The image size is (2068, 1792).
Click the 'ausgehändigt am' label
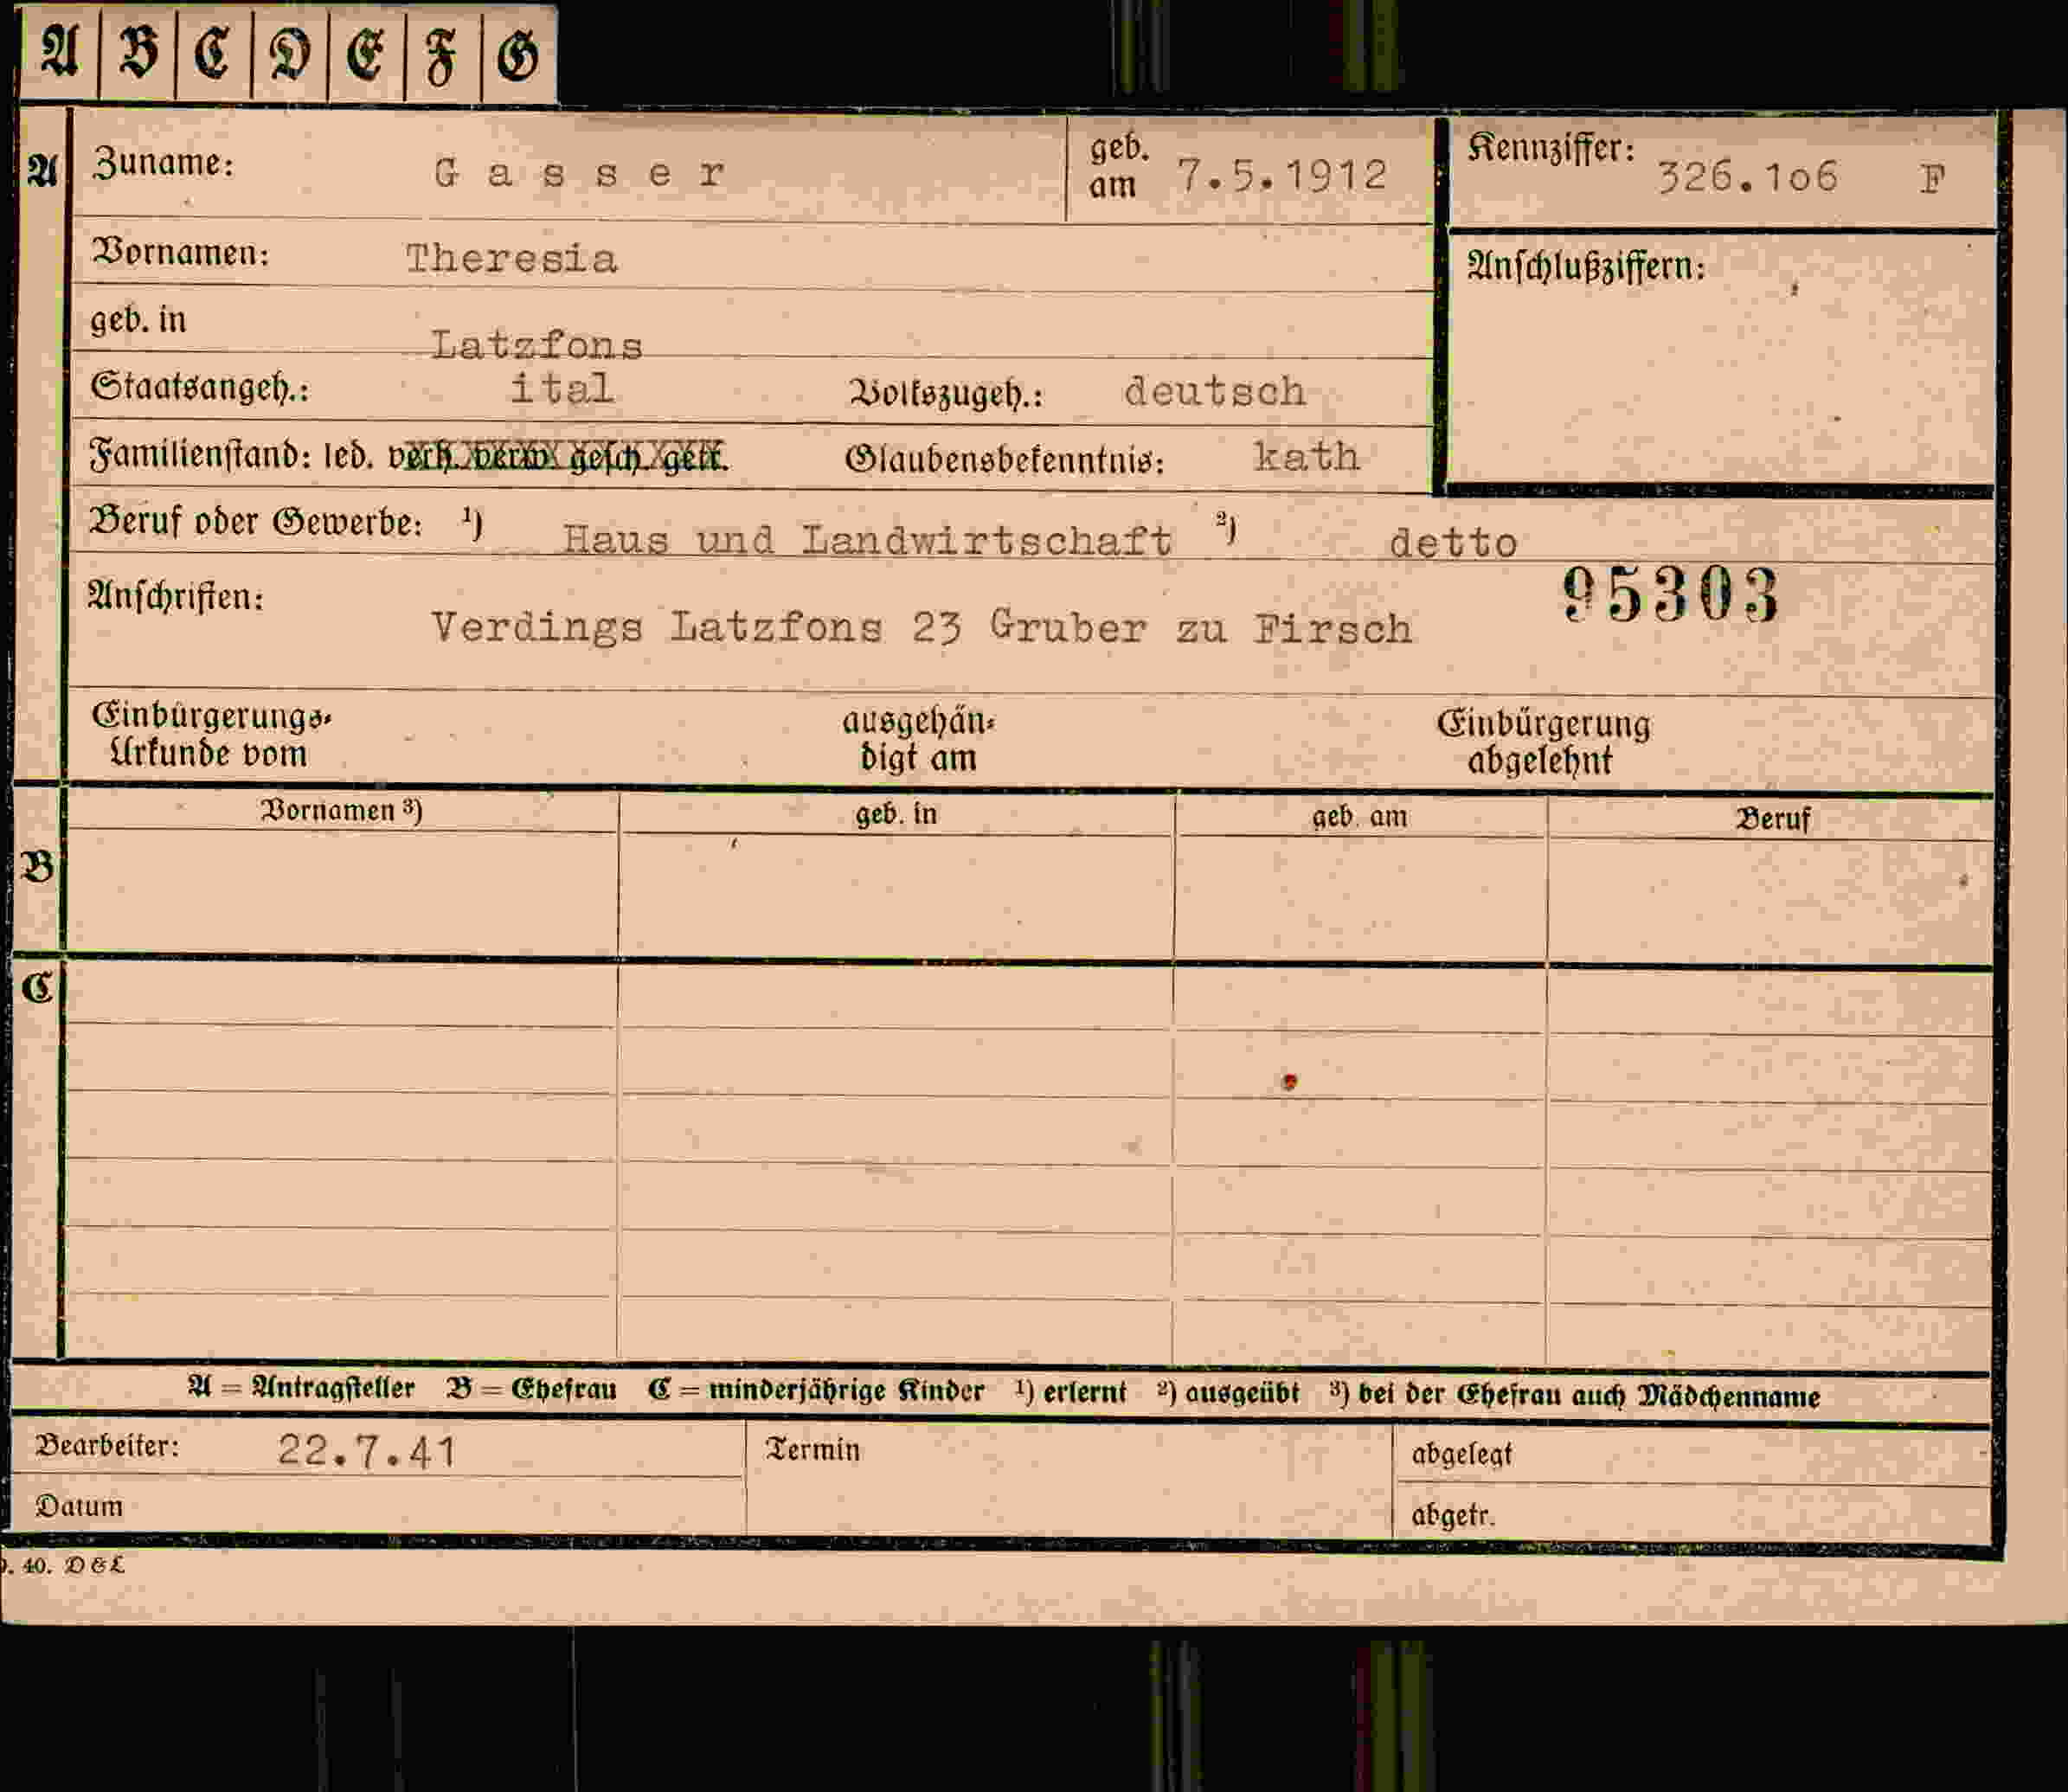918,740
